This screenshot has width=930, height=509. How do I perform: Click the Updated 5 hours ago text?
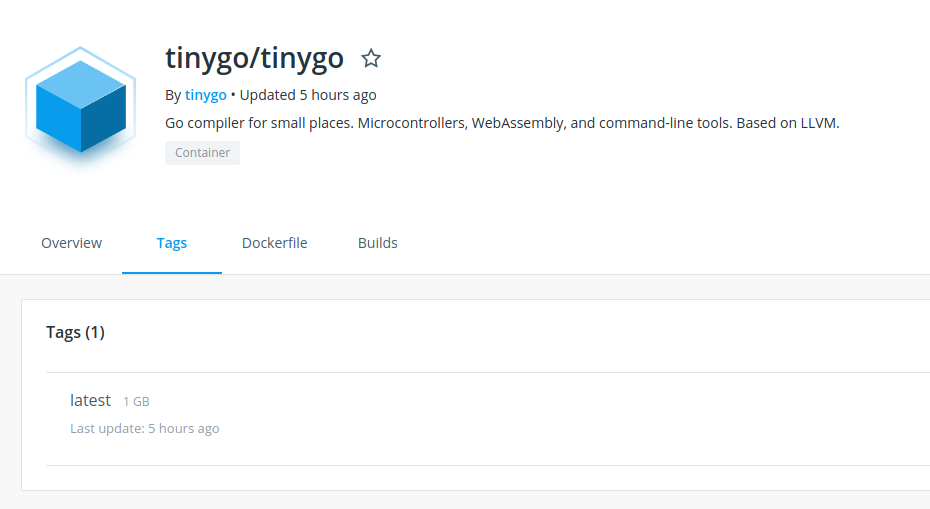[308, 95]
